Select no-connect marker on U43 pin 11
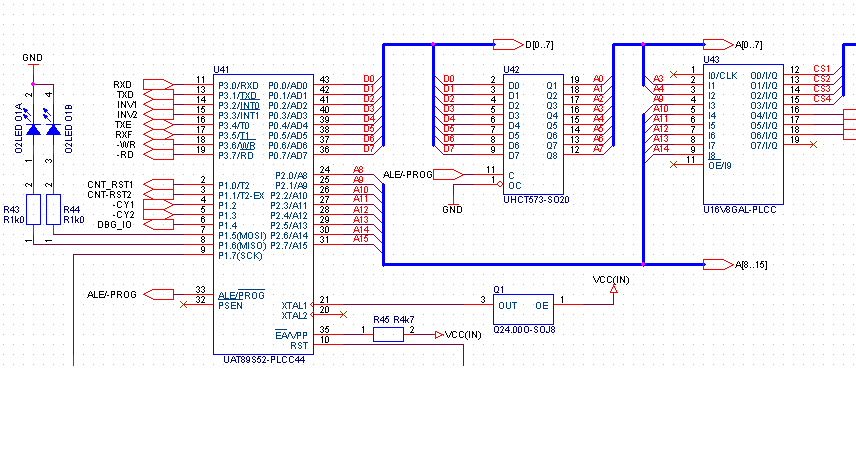 coord(673,164)
